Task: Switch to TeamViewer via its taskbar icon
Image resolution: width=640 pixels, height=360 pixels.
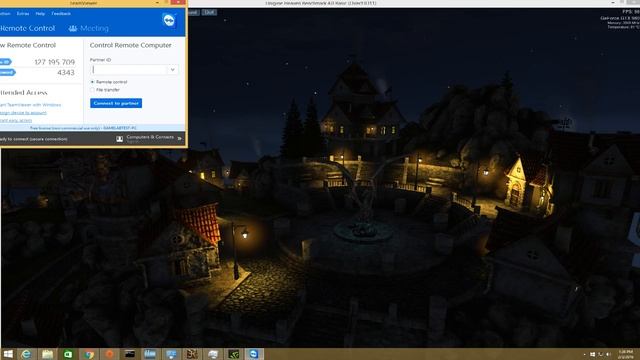Action: 254,354
